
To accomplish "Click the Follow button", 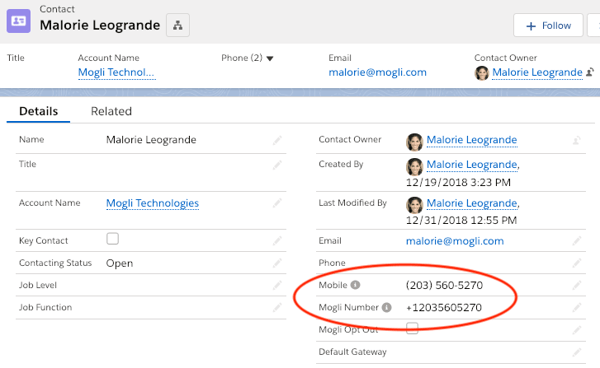I will (548, 25).
